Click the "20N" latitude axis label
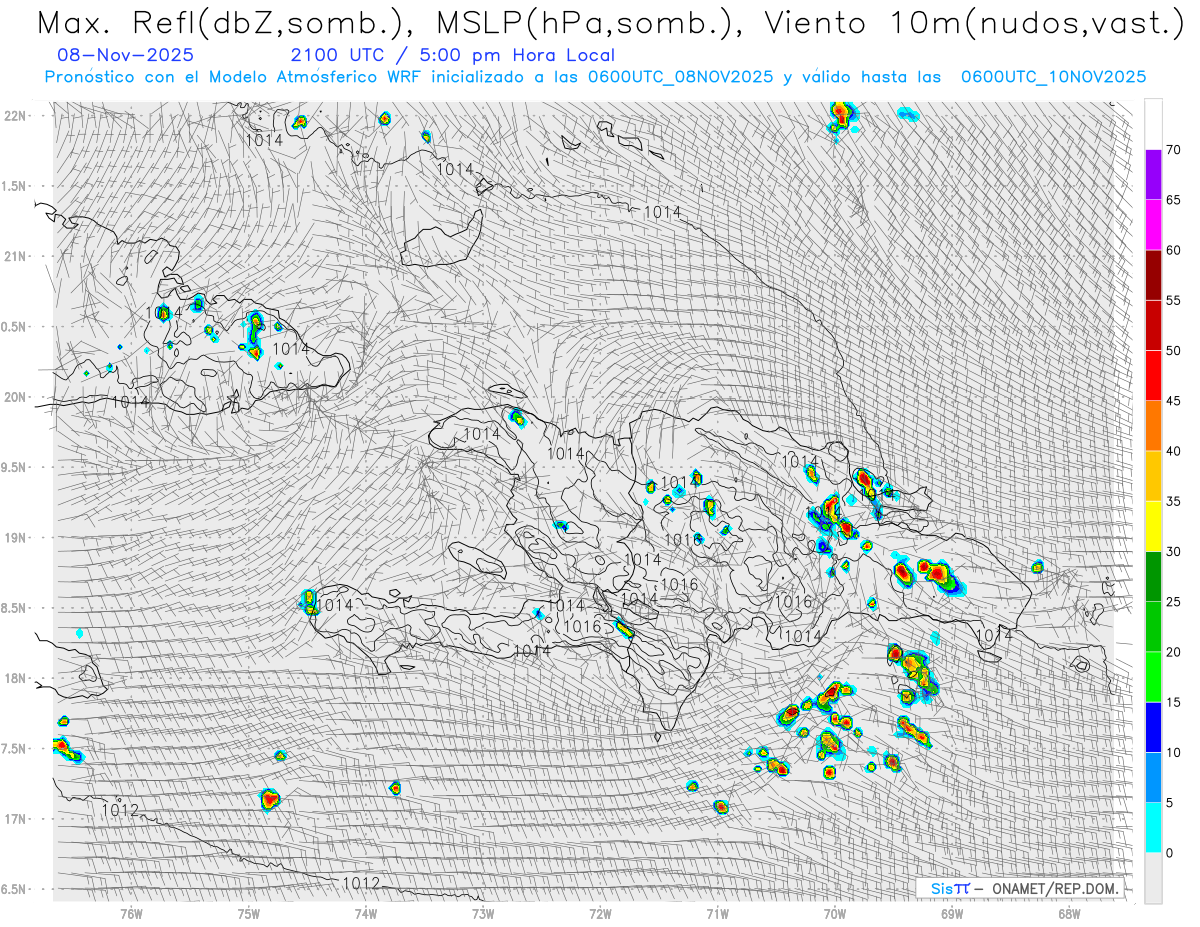 [x=16, y=397]
